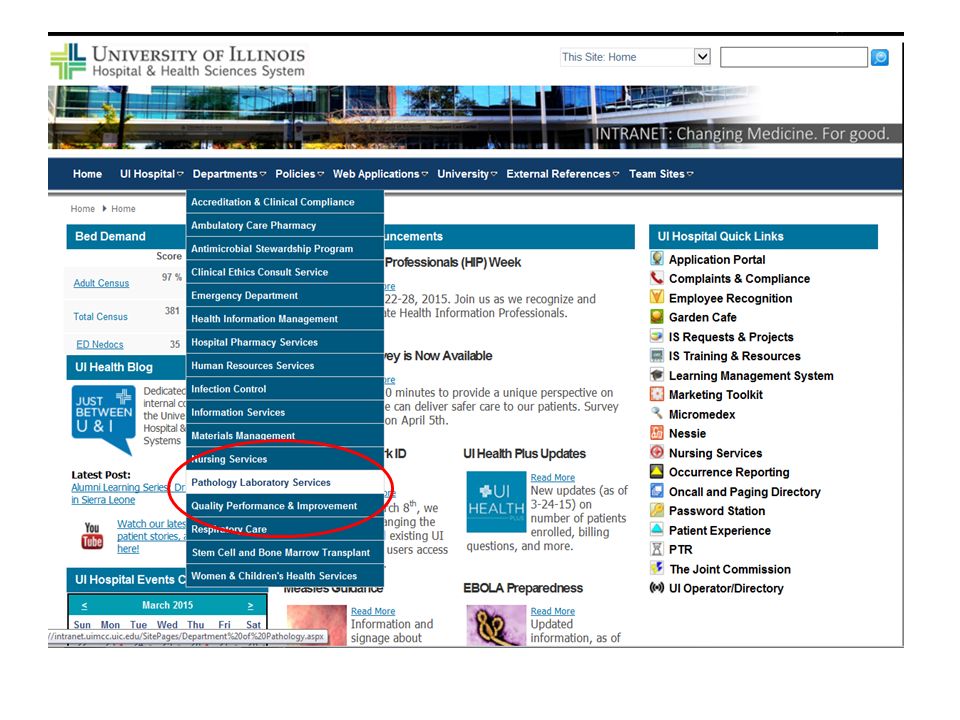Go to previous month in calendar
Viewport: 960px width, 720px height.
point(84,606)
